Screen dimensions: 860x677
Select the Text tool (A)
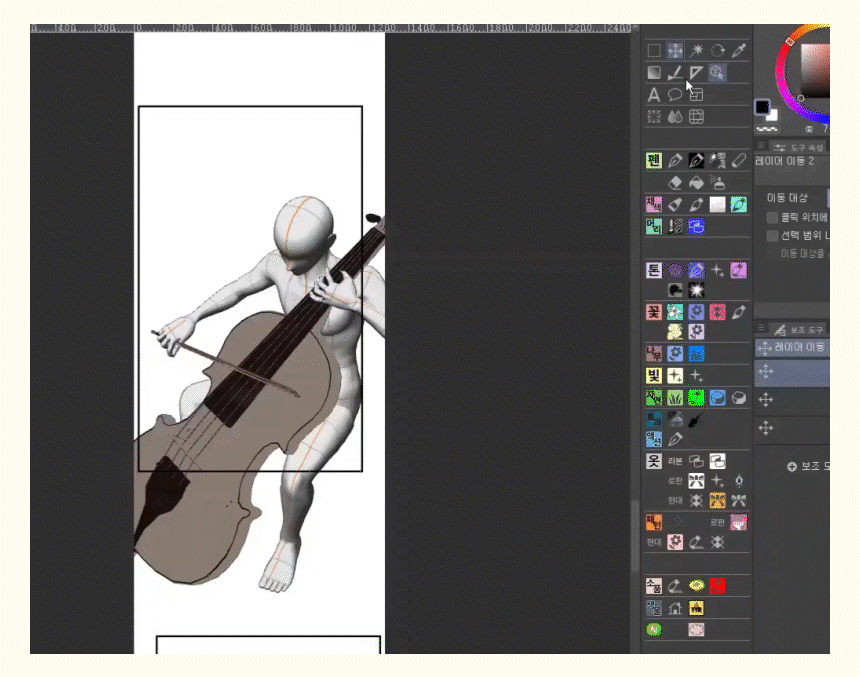(654, 95)
